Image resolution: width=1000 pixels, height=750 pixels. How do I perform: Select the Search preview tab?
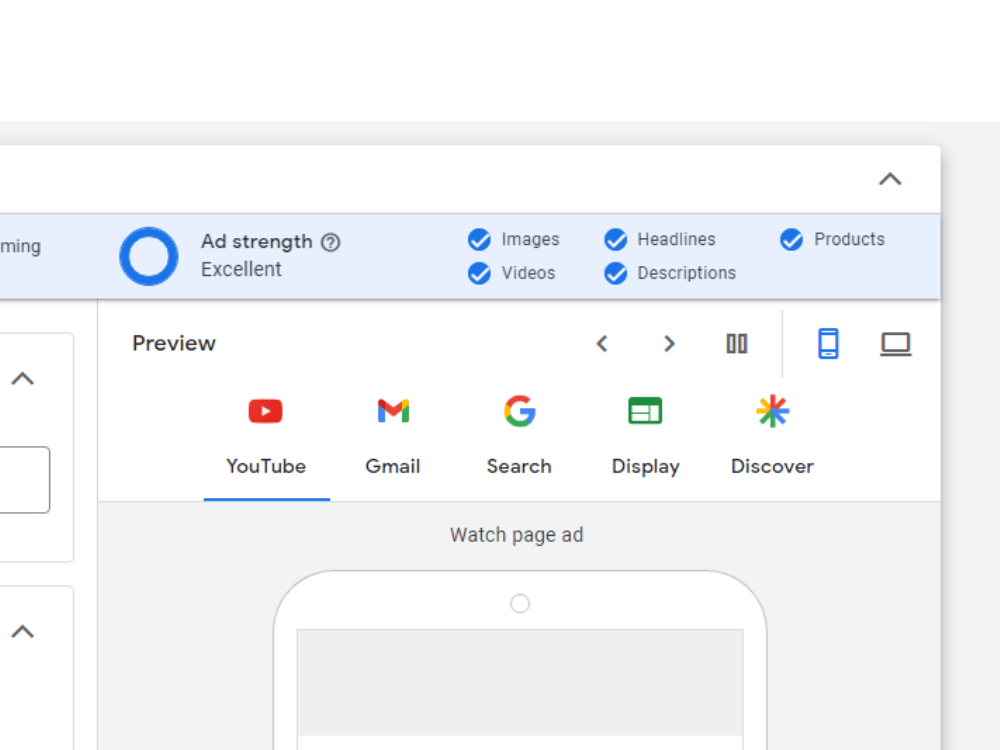519,440
